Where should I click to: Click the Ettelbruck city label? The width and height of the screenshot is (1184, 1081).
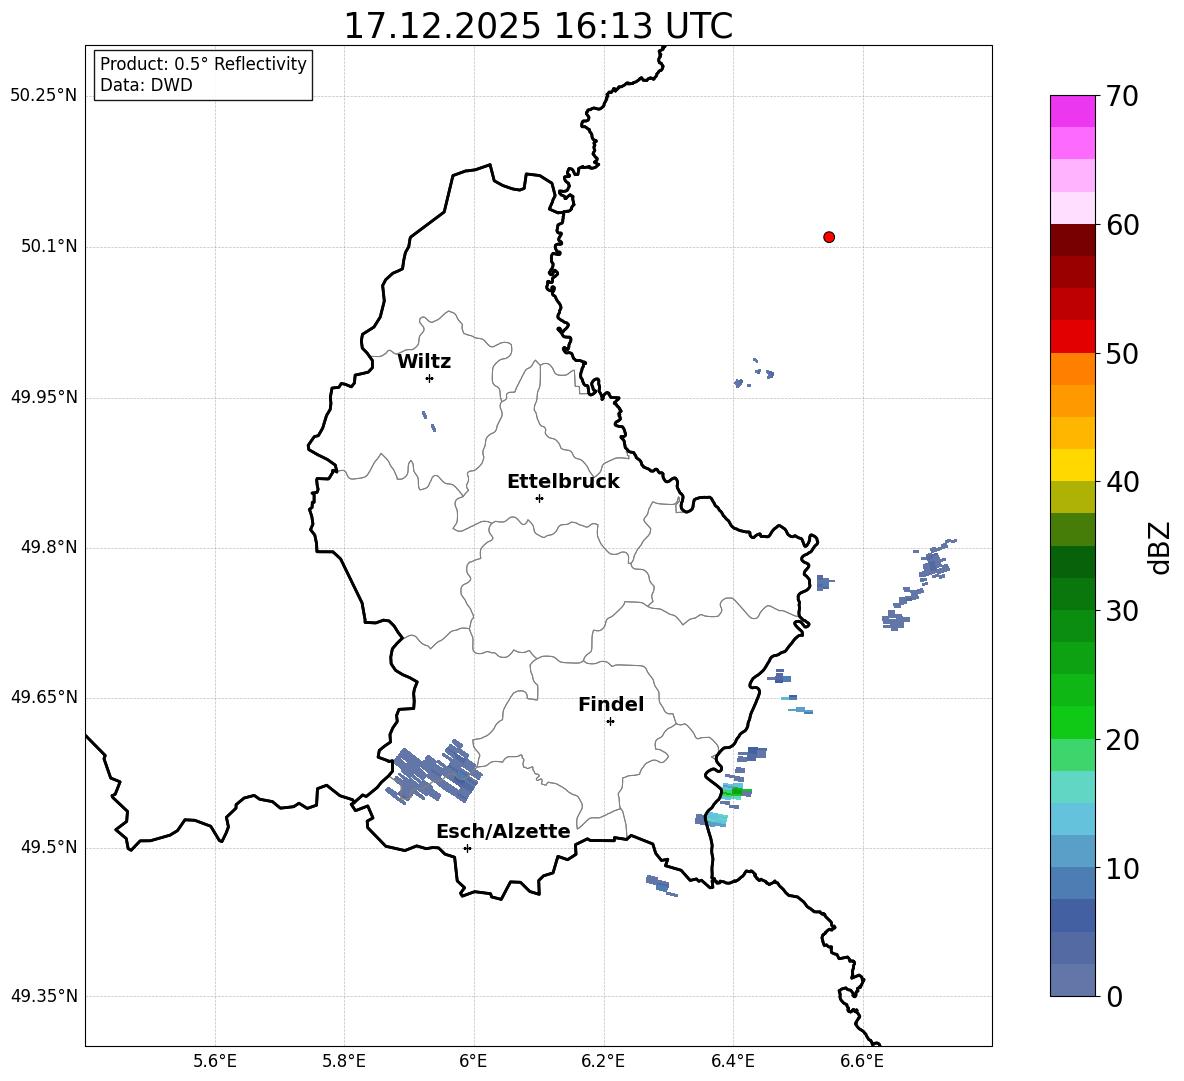(563, 482)
